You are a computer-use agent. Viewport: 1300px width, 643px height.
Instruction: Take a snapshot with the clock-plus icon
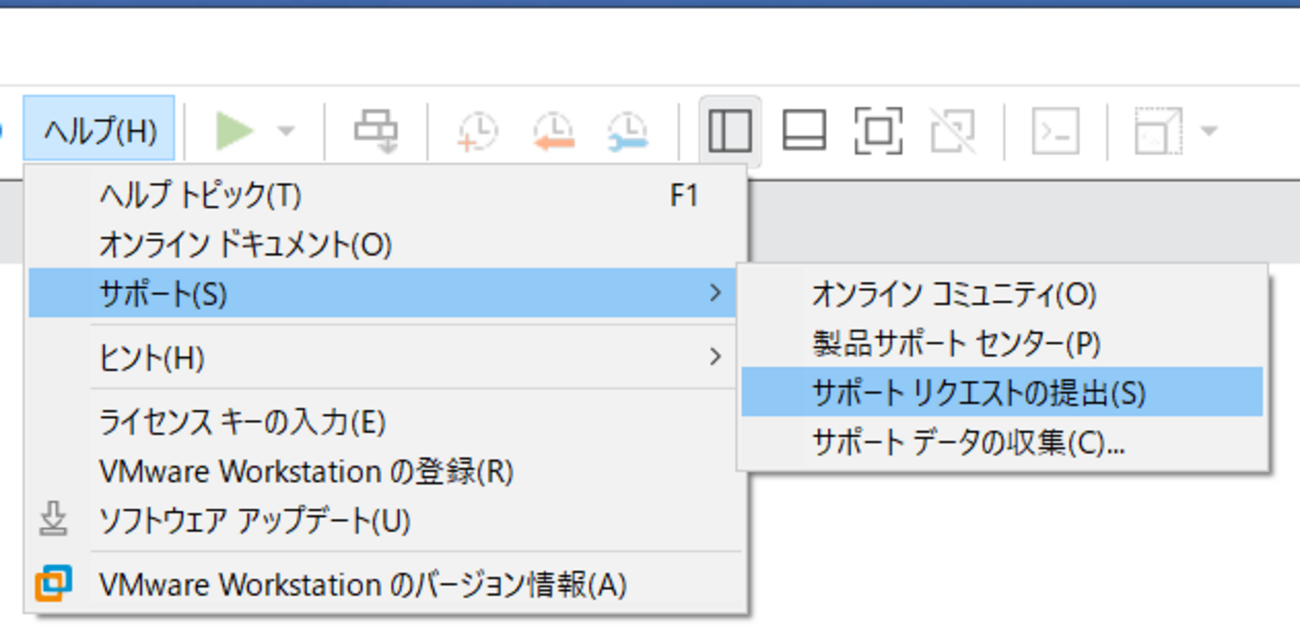point(477,131)
